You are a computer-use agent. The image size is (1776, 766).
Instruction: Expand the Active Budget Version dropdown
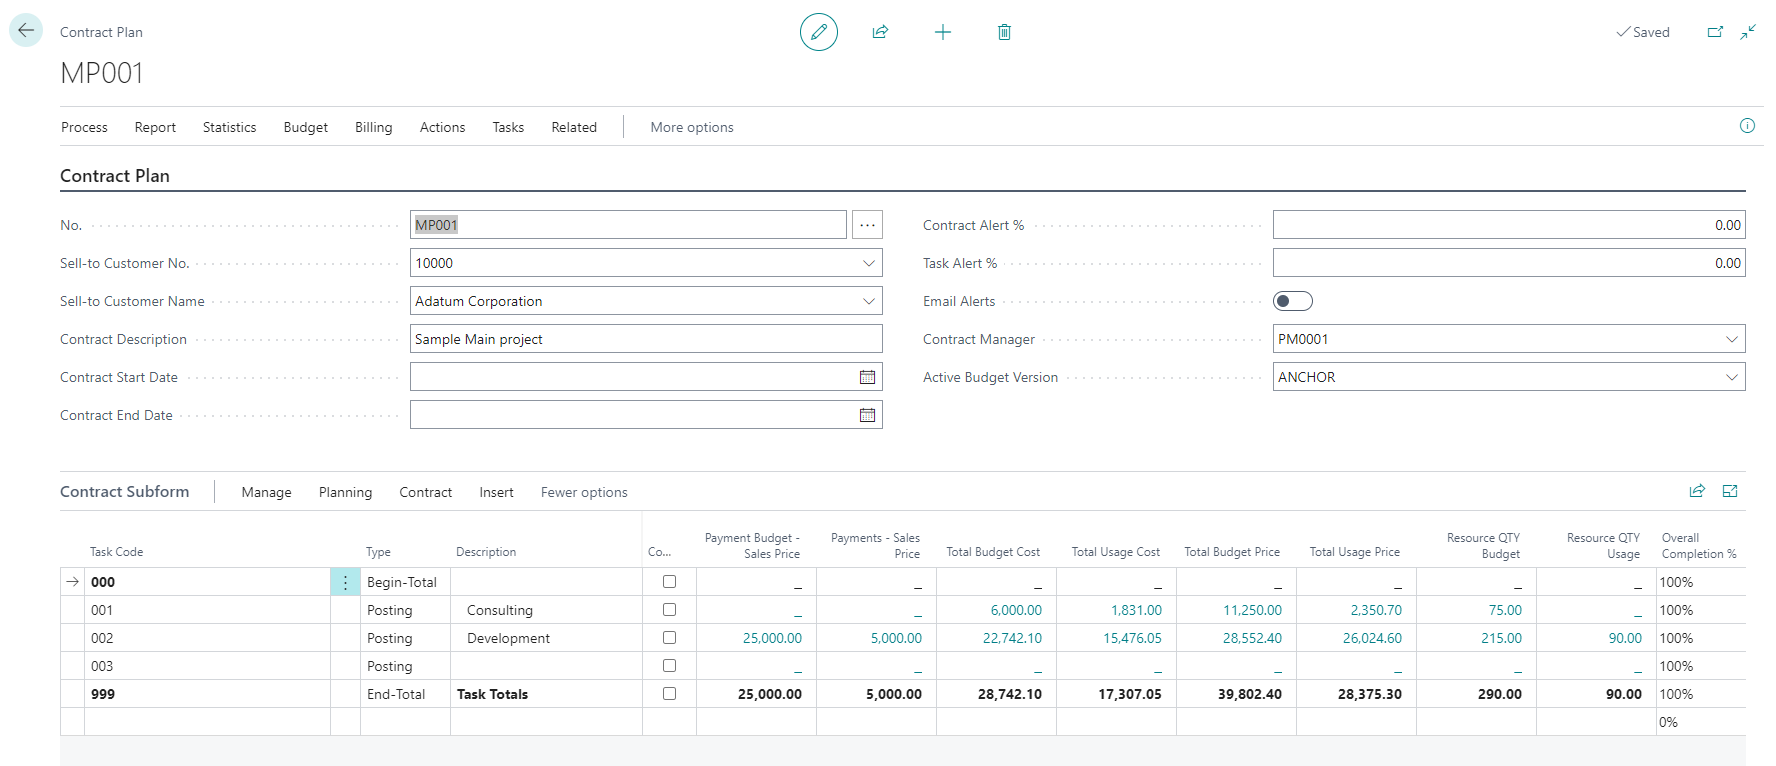coord(1731,377)
